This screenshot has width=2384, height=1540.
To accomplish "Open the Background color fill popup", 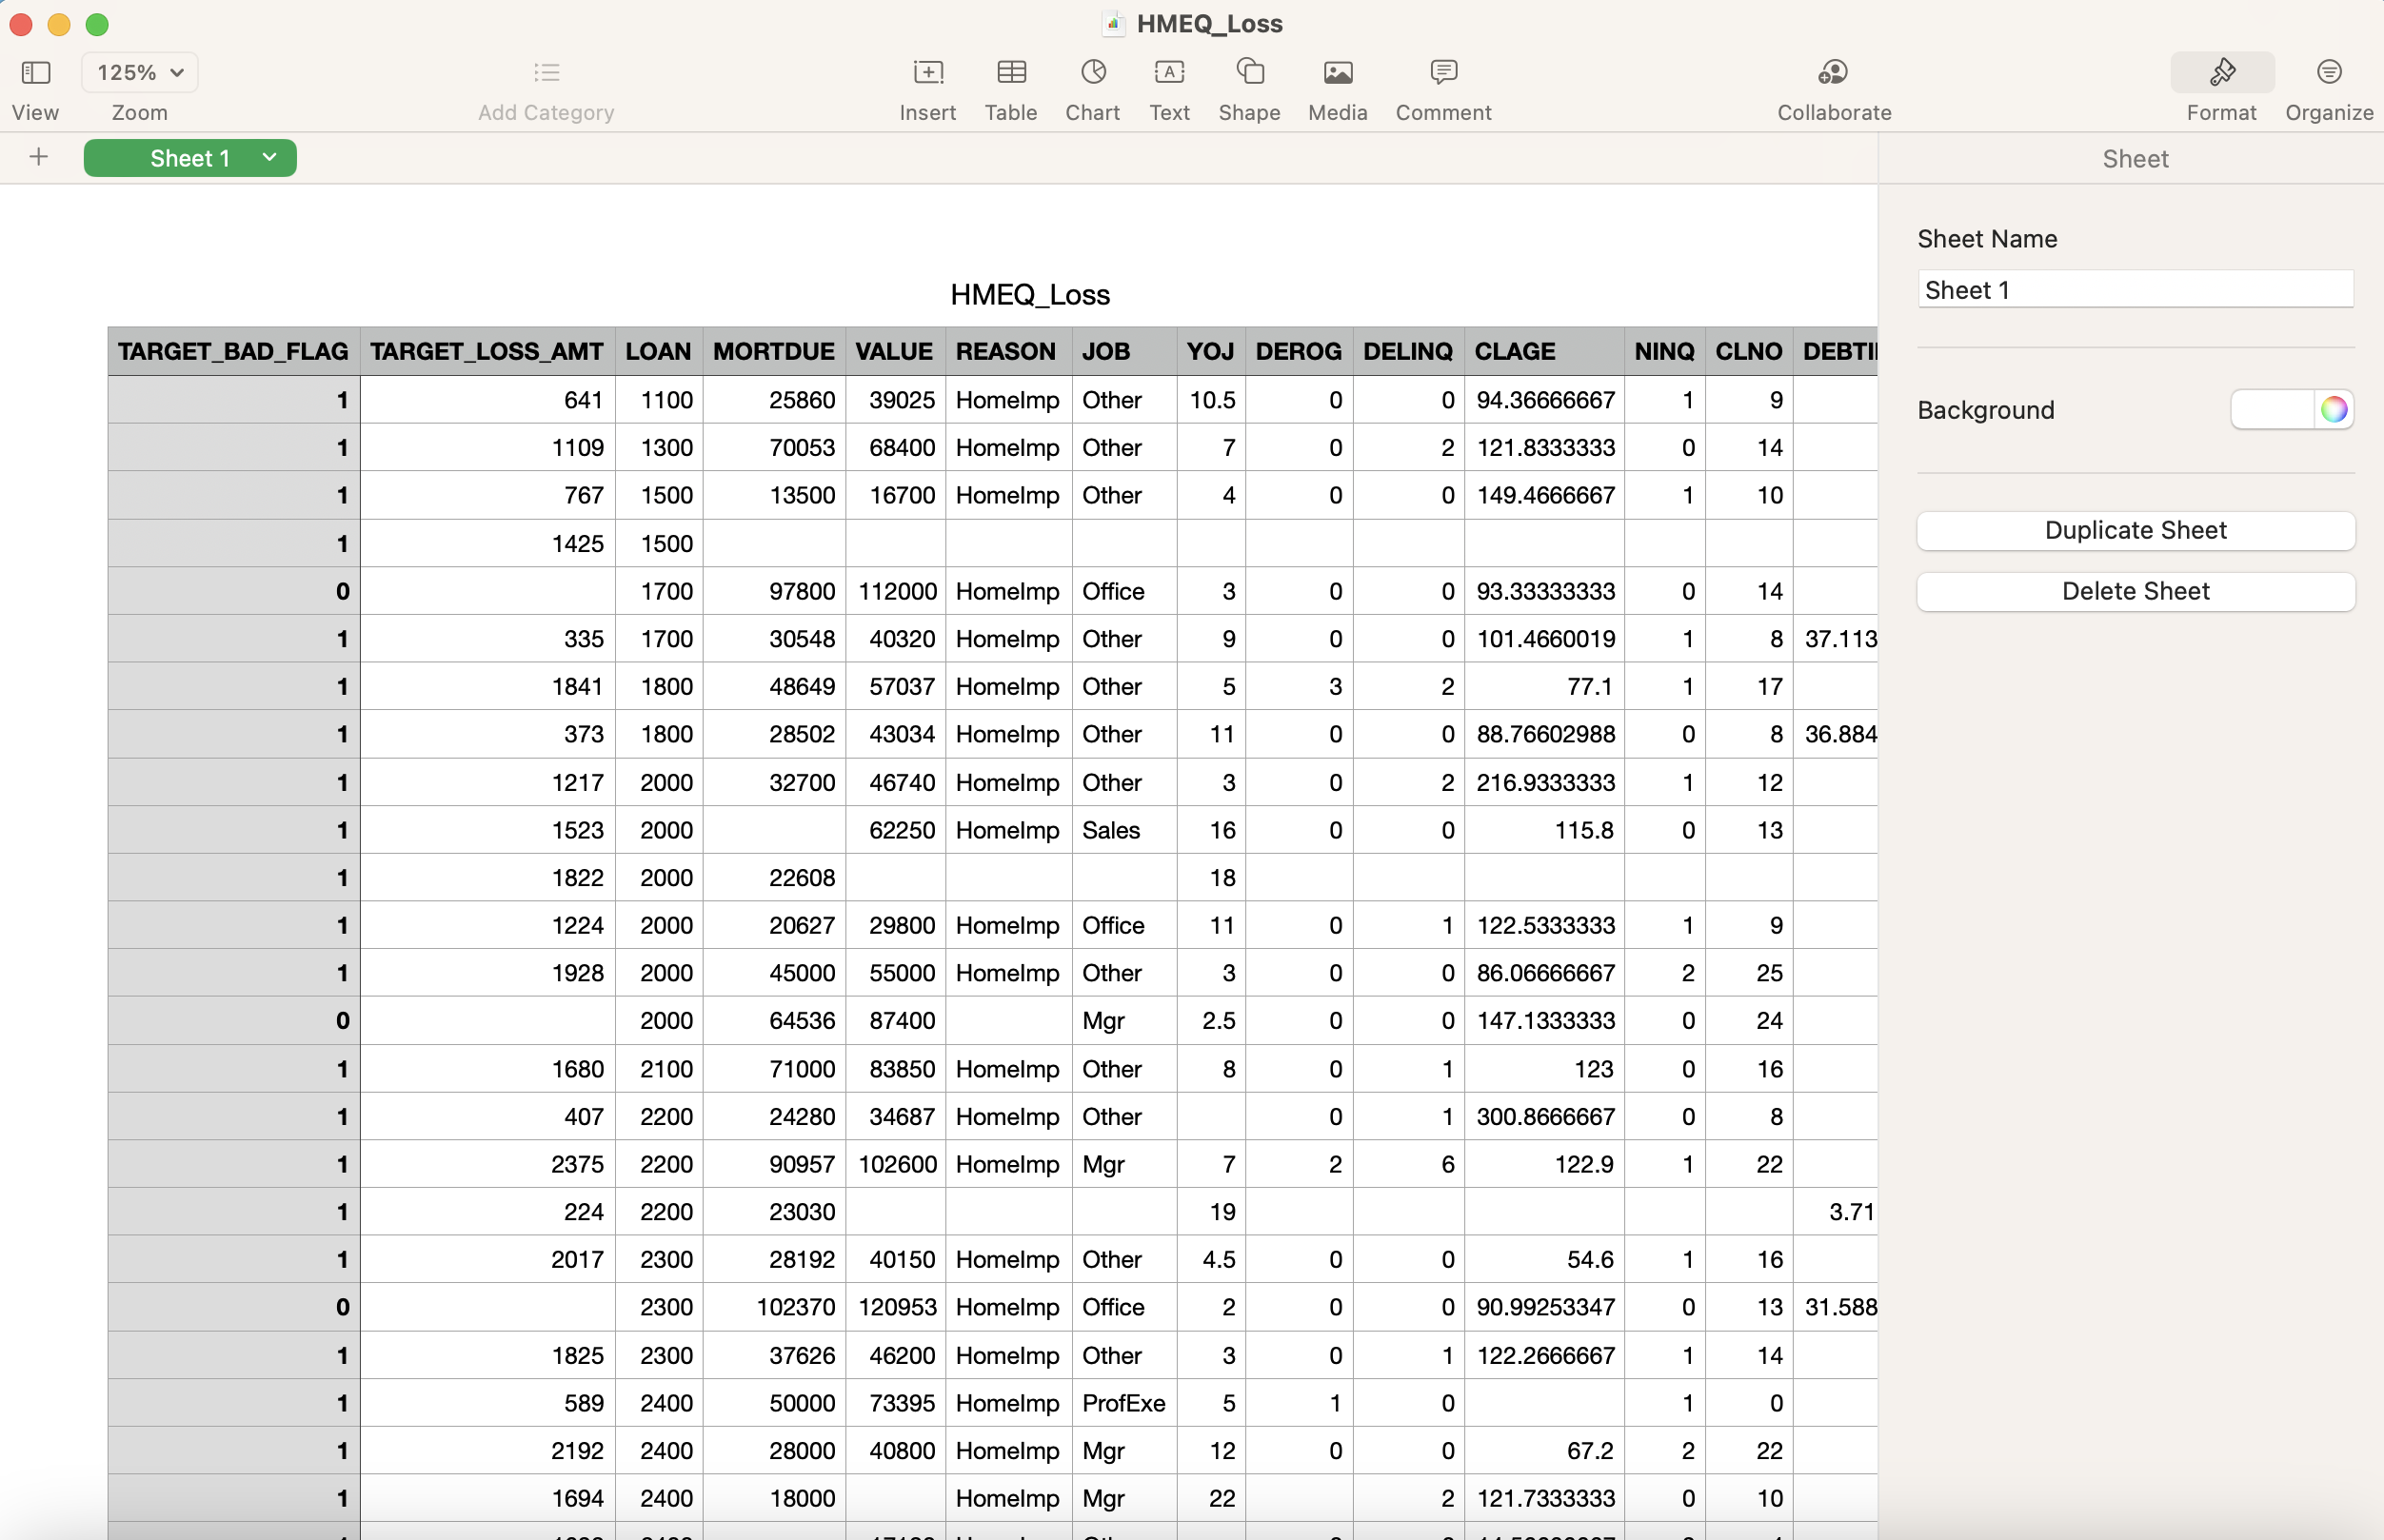I will point(2272,409).
